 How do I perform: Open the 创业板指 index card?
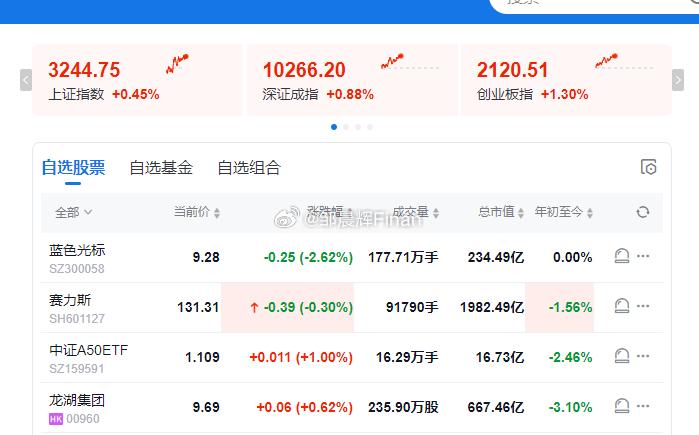(567, 80)
